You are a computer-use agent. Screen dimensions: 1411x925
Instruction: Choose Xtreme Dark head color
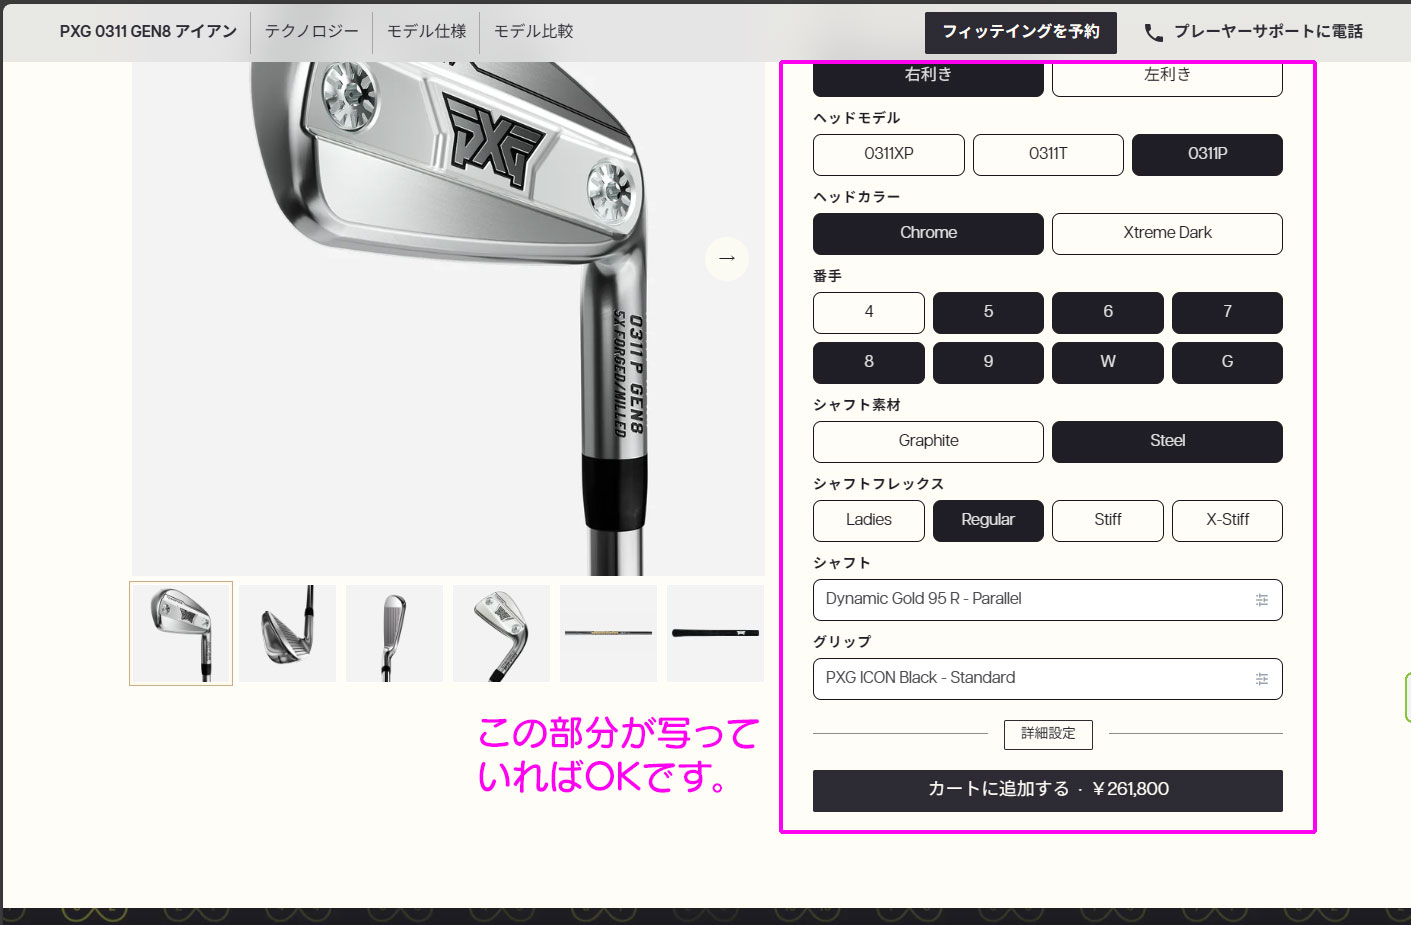coord(1167,233)
